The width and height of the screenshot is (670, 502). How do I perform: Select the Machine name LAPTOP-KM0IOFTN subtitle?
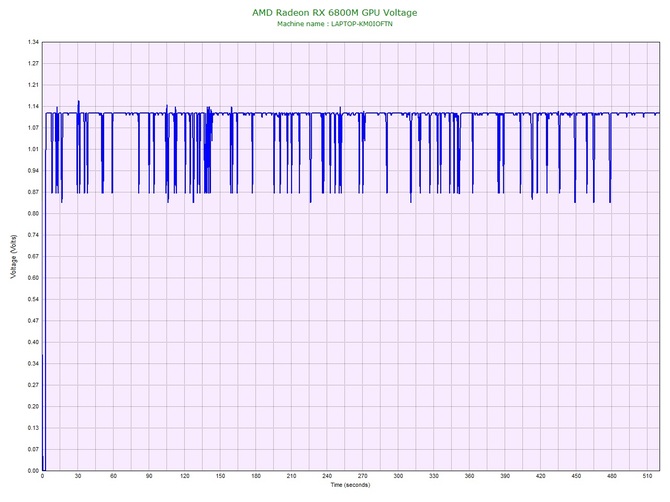click(335, 24)
